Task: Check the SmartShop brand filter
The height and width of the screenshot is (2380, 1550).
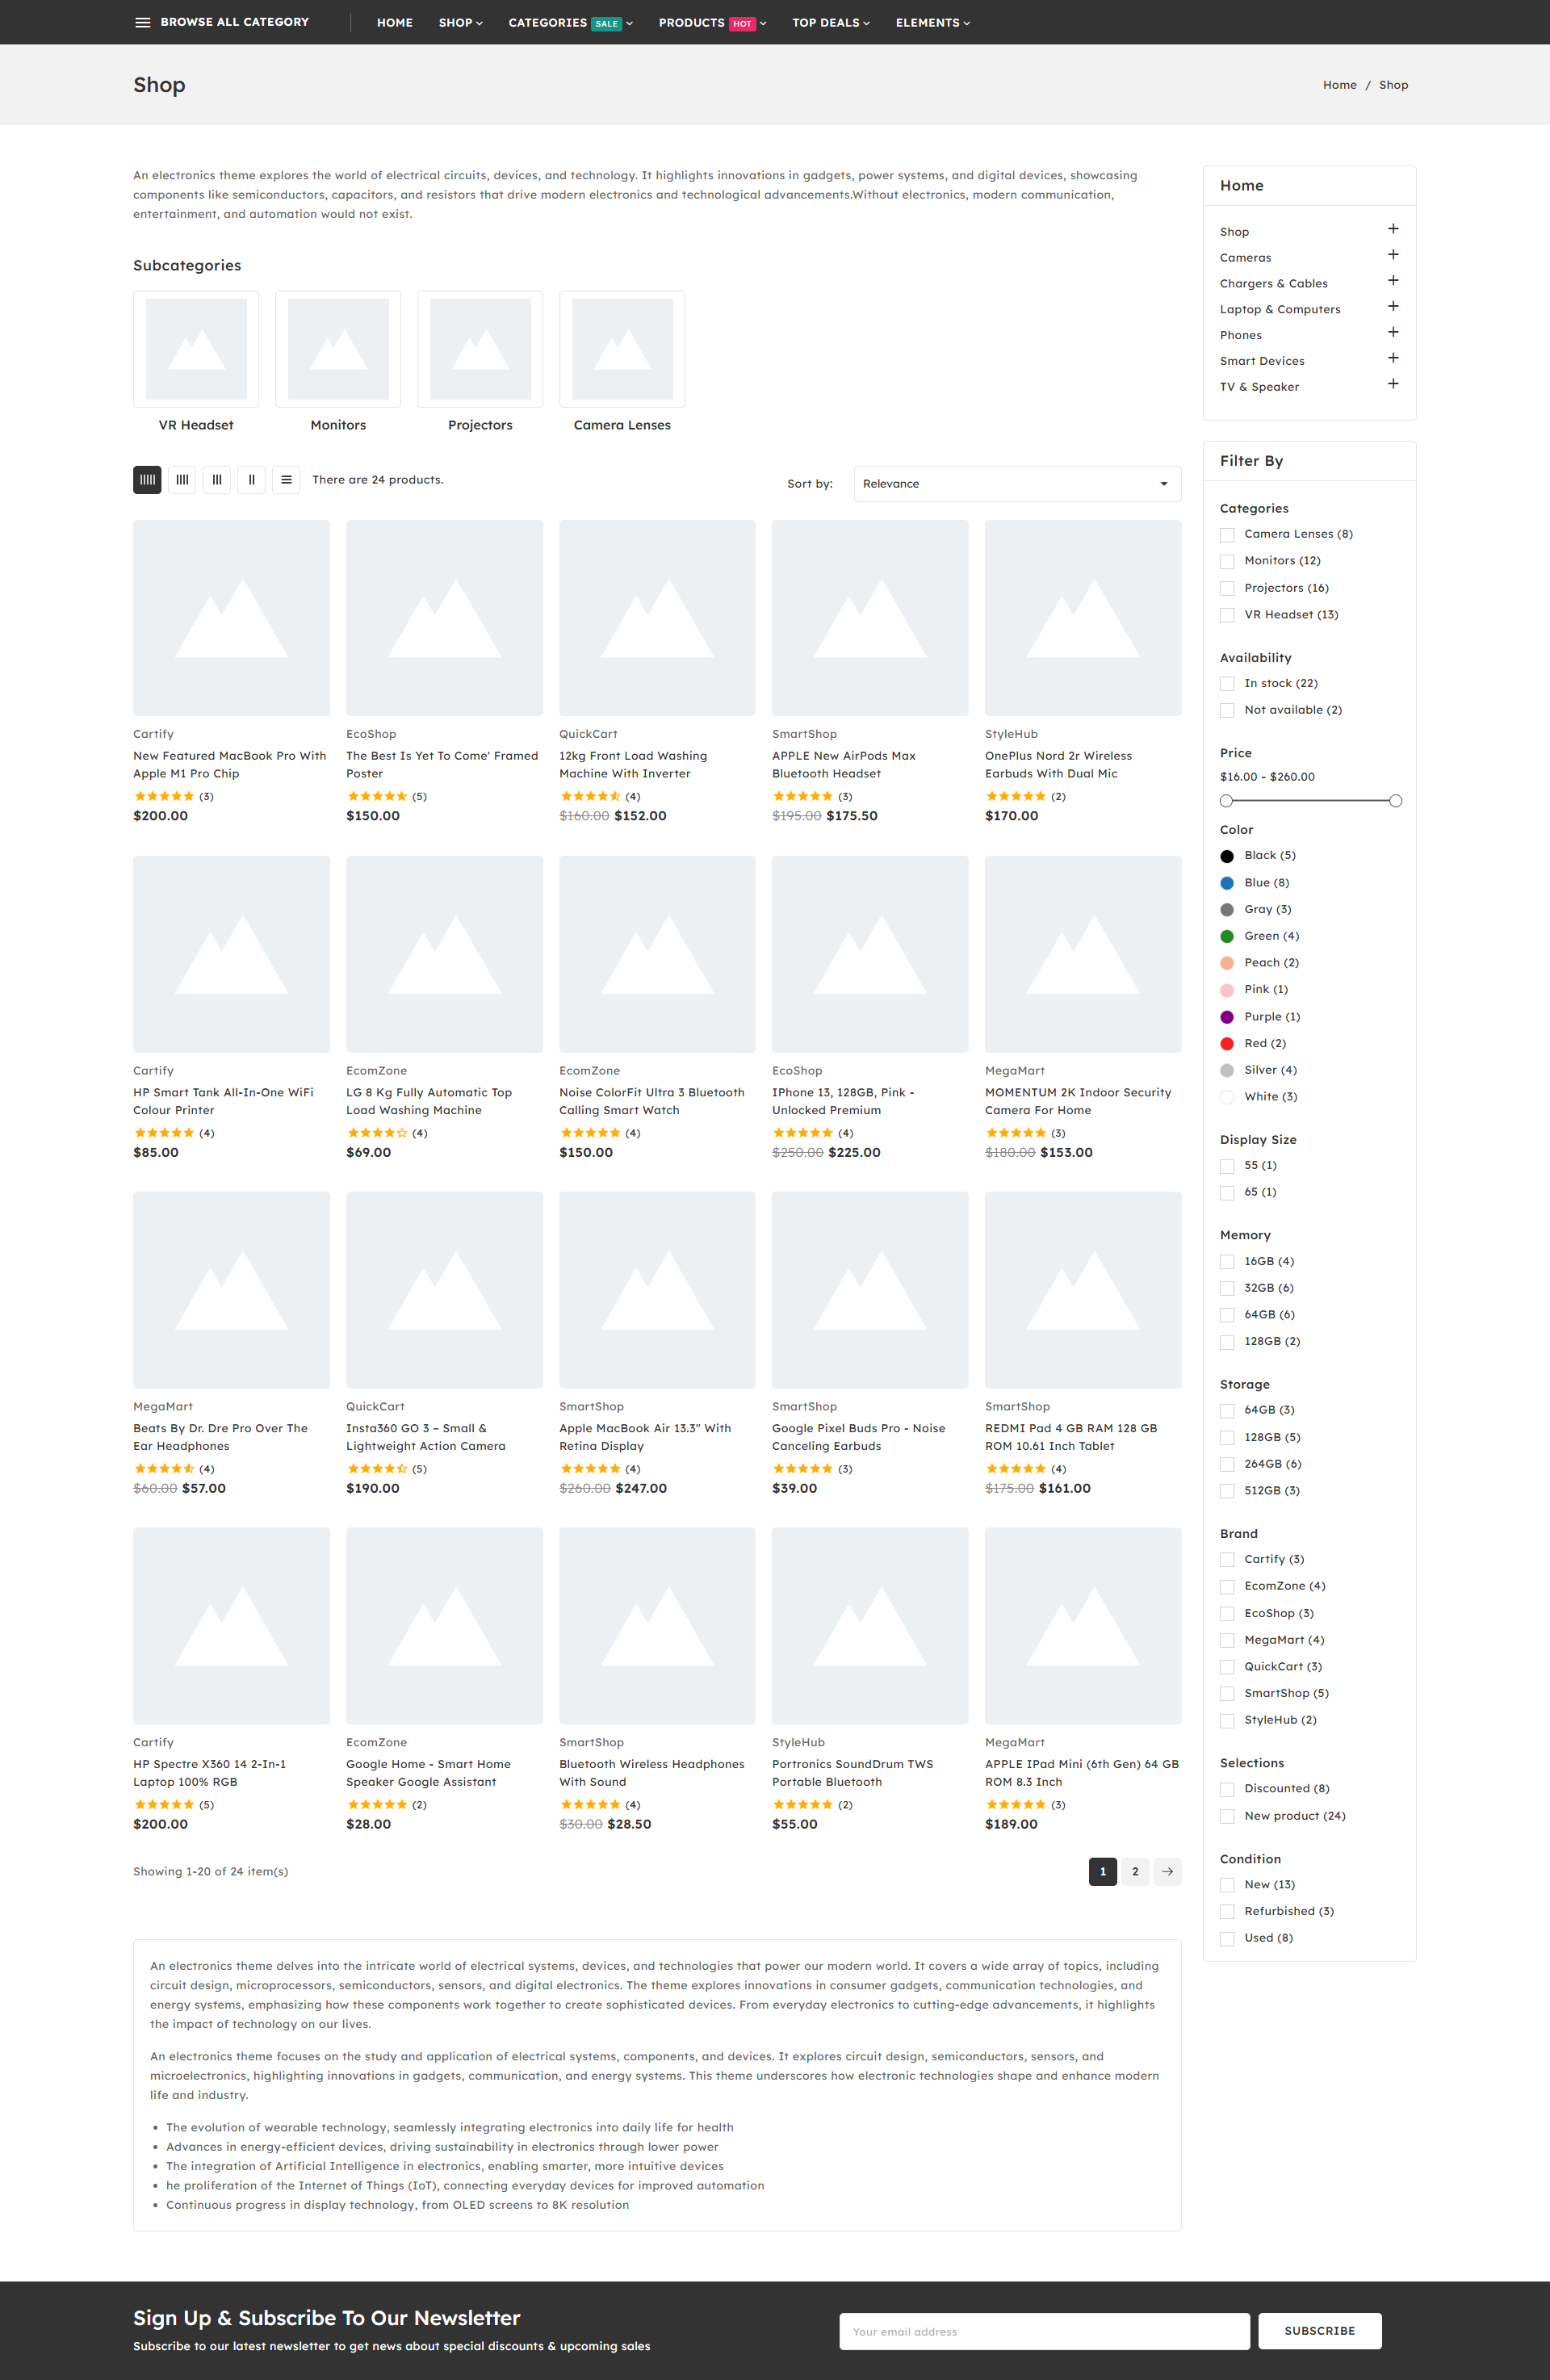Action: click(1227, 1694)
